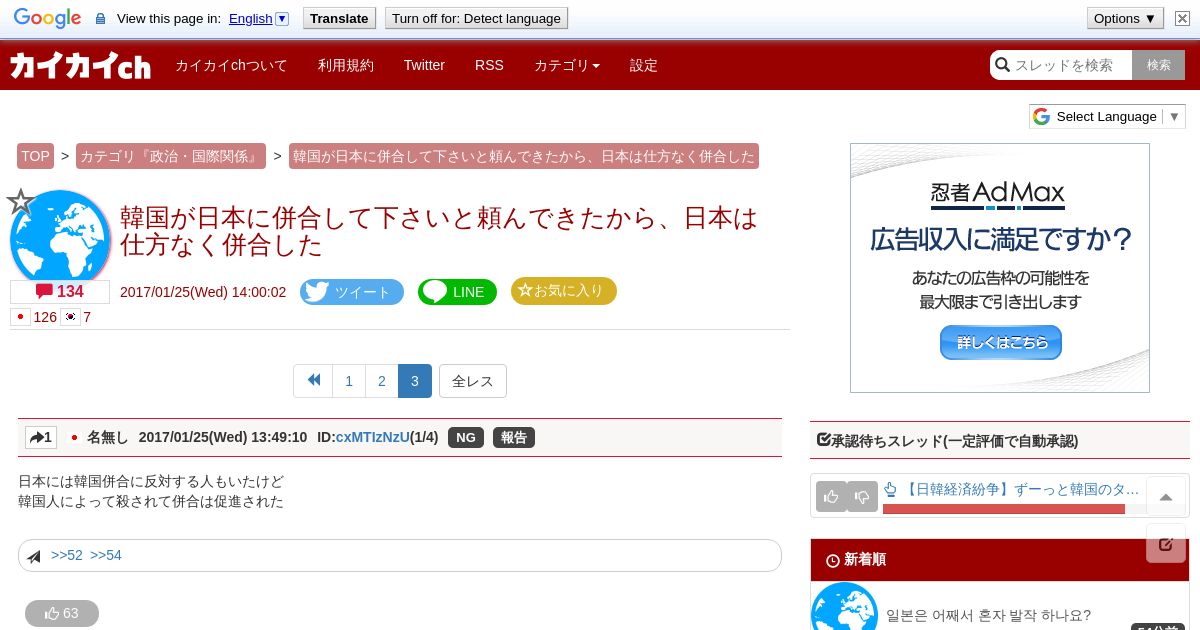This screenshot has width=1200, height=630.
Task: Open the Options dropdown menu
Action: [1125, 18]
